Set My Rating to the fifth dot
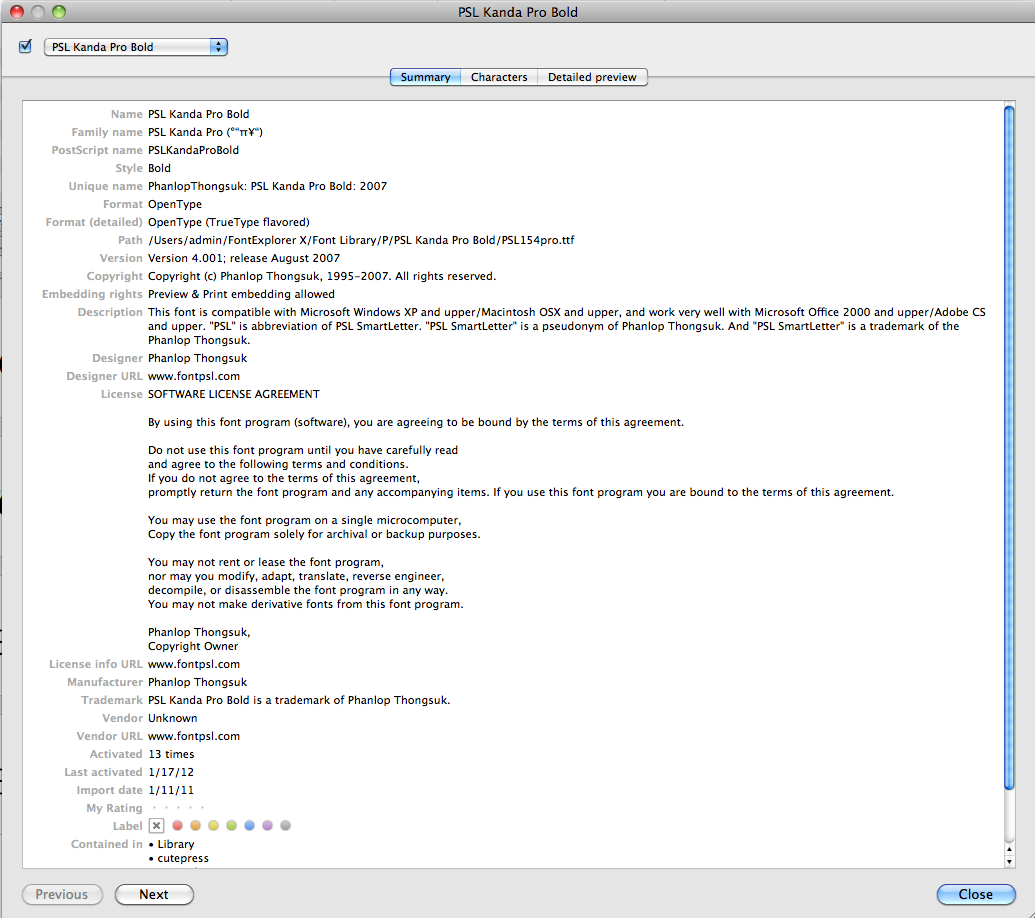1035x918 pixels. coord(202,808)
